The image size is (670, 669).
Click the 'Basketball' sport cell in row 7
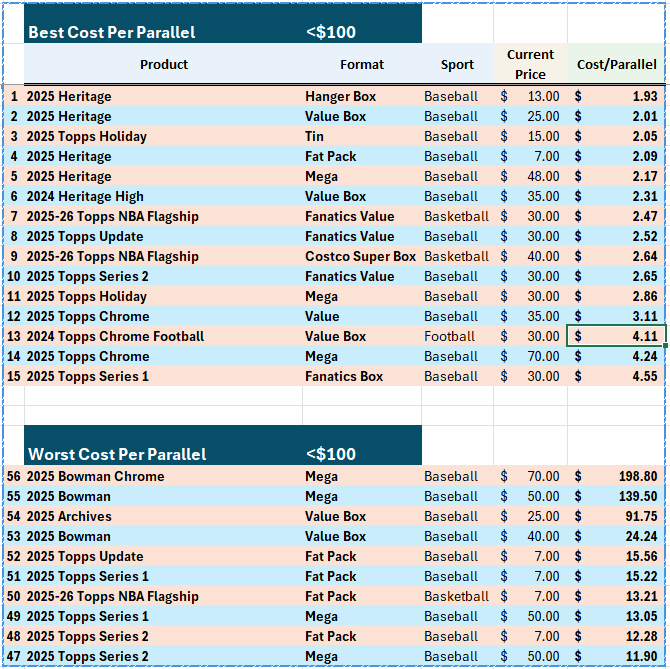[457, 216]
